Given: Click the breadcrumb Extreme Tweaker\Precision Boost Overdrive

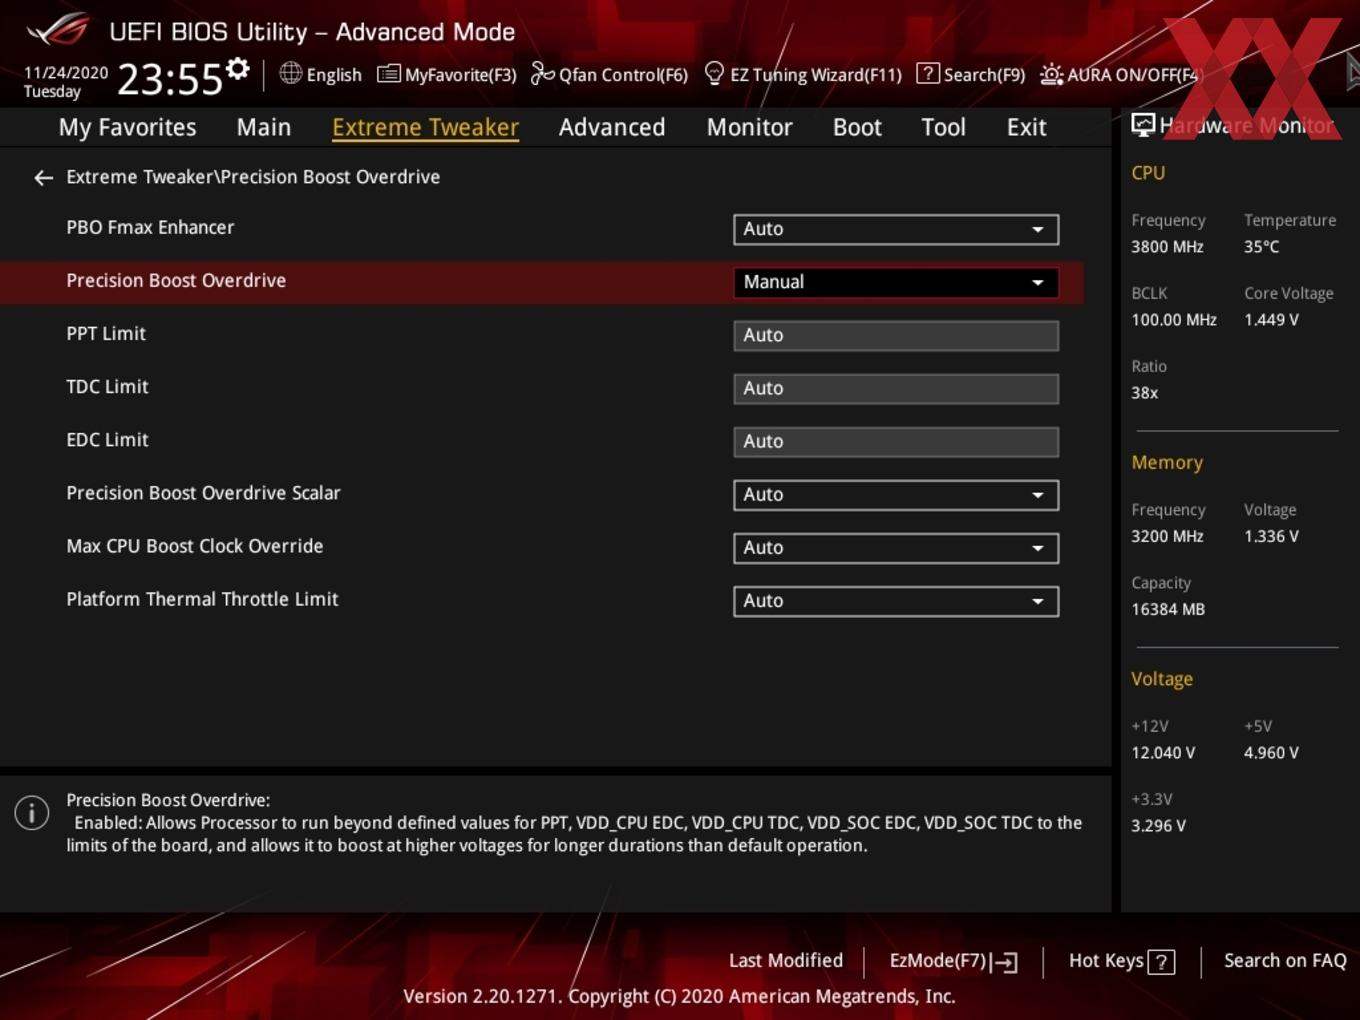Looking at the screenshot, I should pos(253,177).
